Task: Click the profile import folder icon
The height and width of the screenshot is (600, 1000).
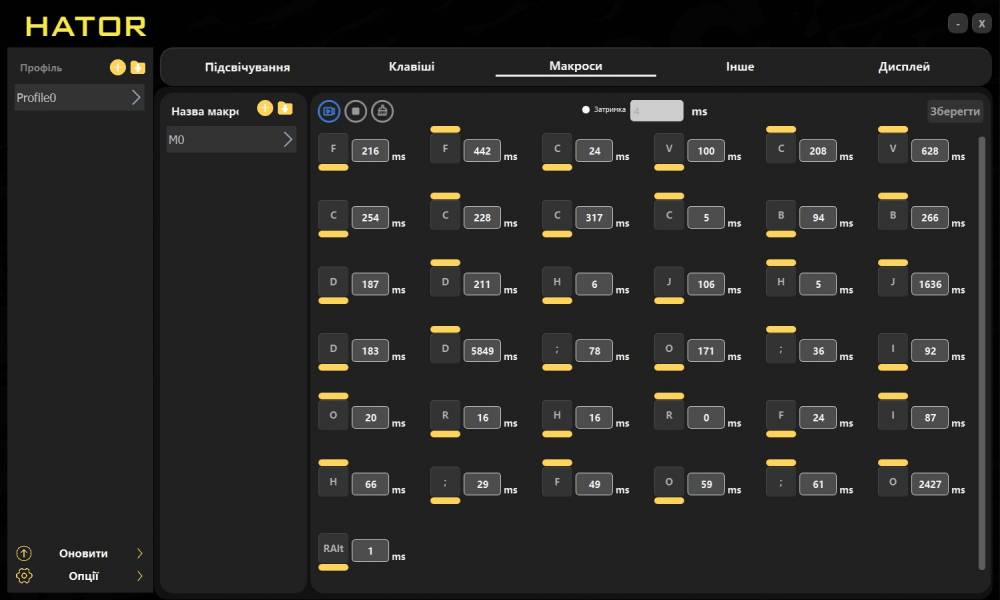Action: pos(138,68)
